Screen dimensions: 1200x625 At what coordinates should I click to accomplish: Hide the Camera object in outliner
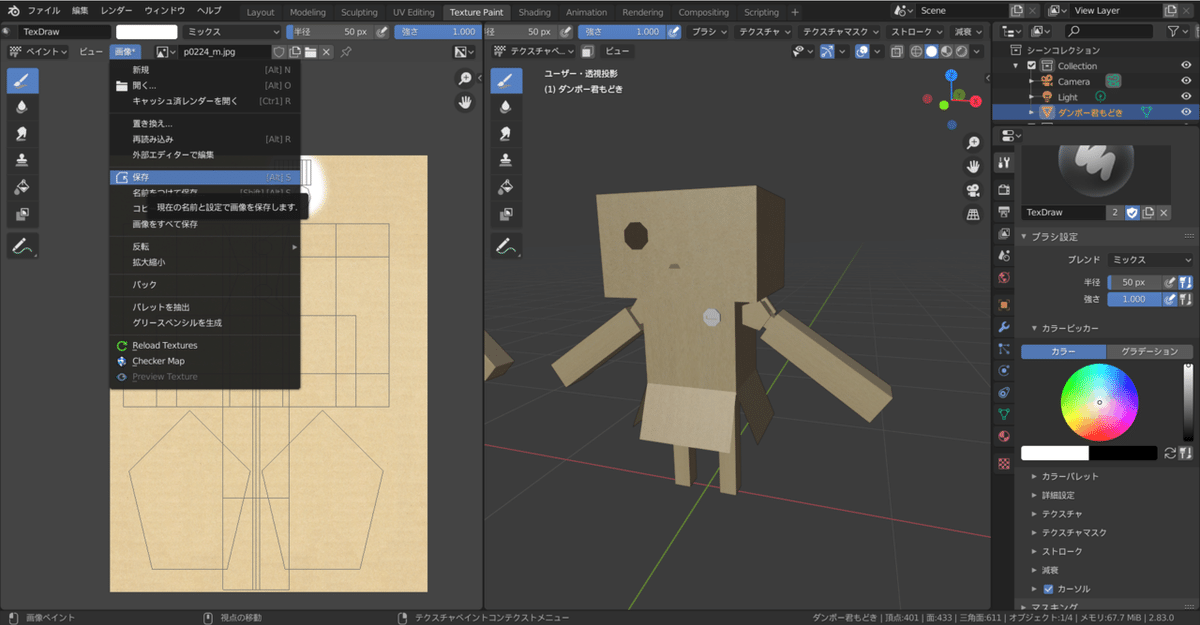(1186, 81)
